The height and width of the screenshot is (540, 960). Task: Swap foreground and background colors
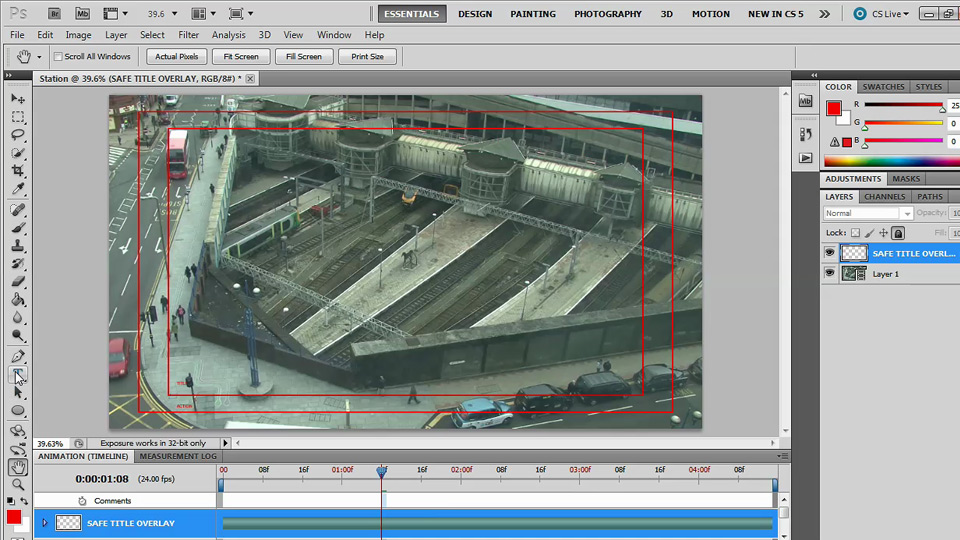tap(24, 501)
